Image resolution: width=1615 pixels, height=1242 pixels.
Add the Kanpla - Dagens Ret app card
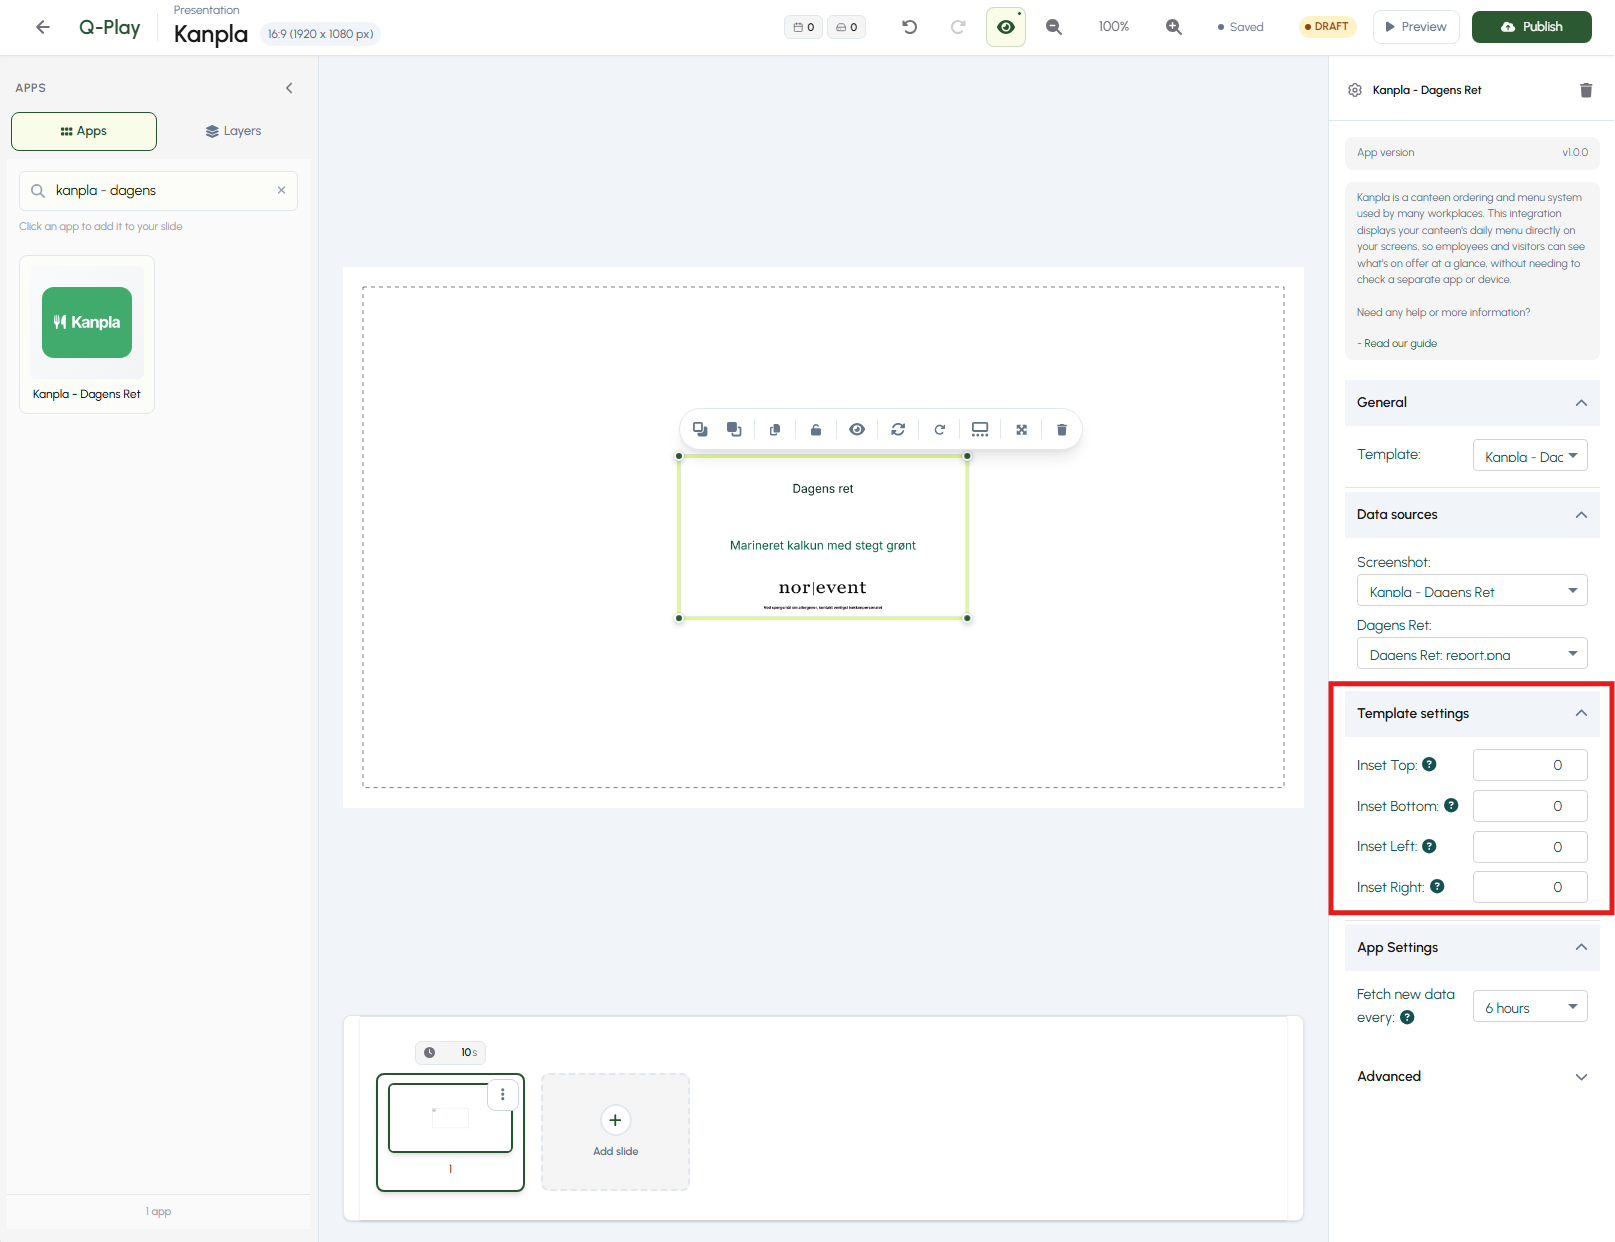click(87, 334)
